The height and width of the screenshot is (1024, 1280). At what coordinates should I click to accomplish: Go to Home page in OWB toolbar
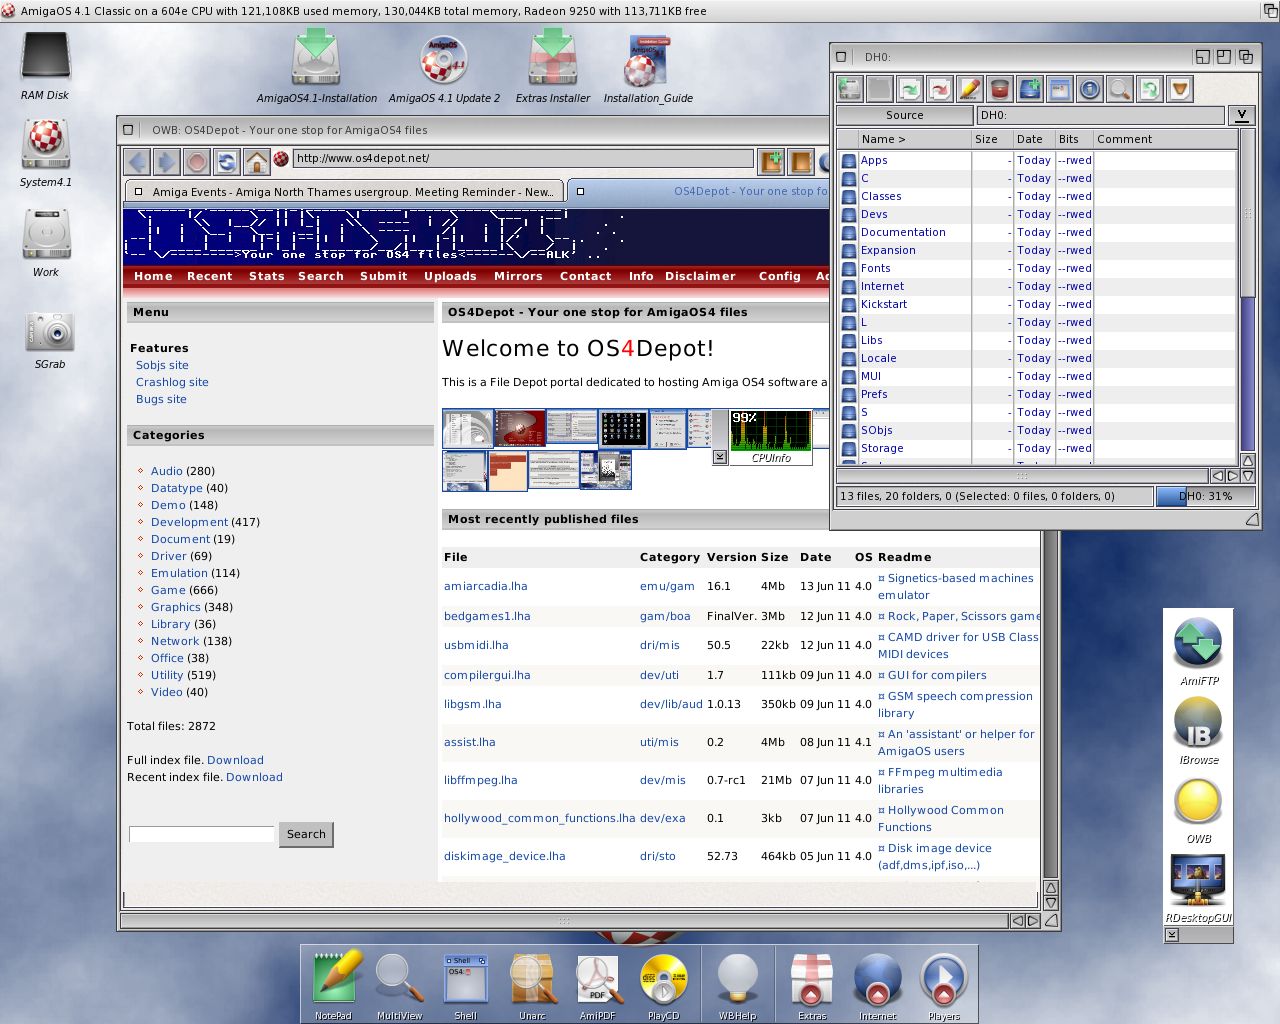[257, 161]
